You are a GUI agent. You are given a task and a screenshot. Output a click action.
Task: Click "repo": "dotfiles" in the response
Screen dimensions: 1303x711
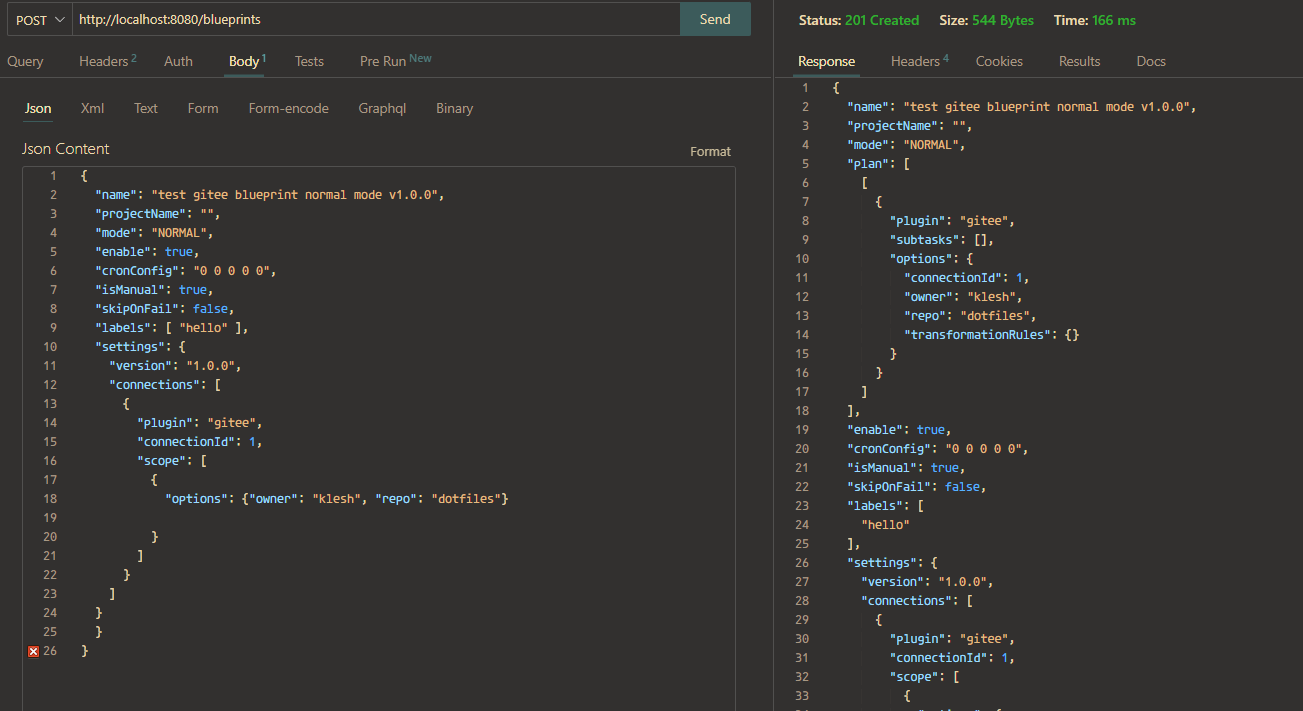click(970, 316)
